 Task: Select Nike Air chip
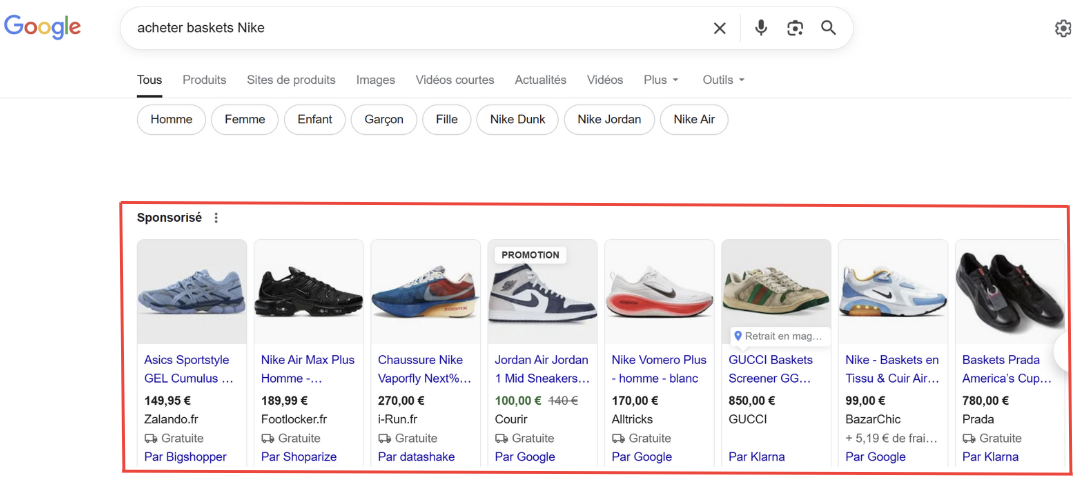tap(695, 119)
